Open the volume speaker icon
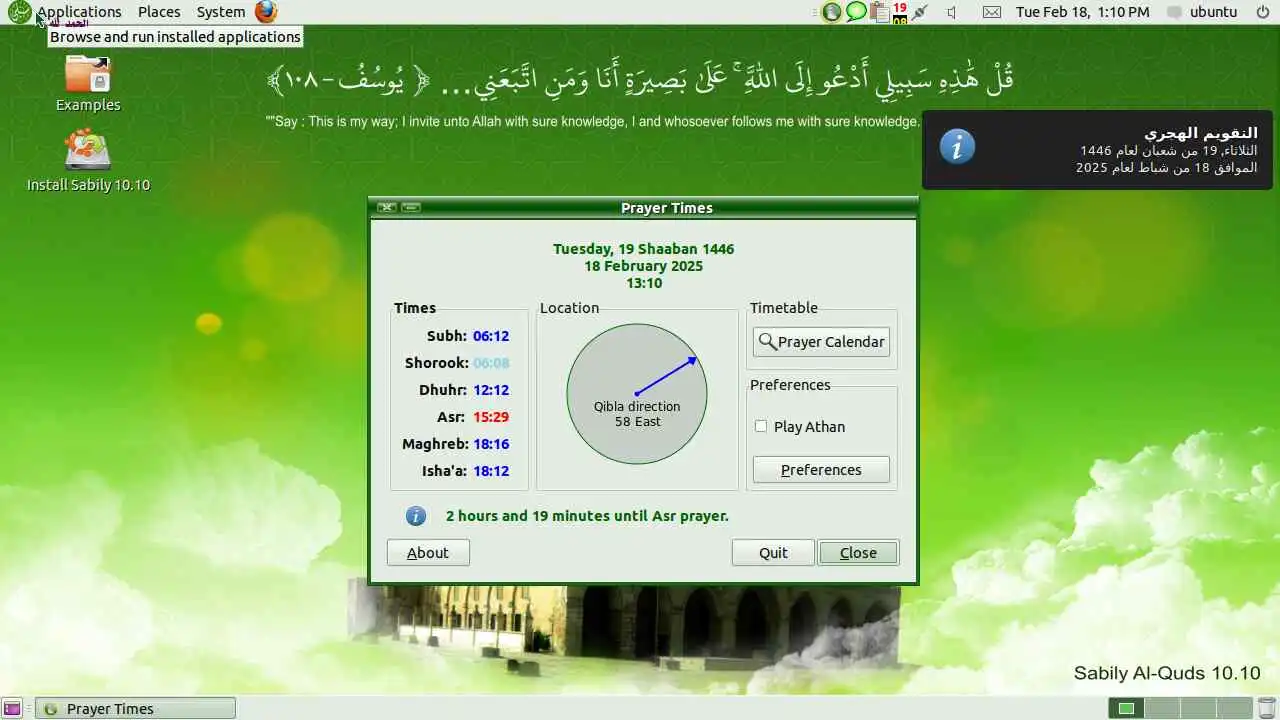Viewport: 1280px width, 720px height. coord(951,12)
